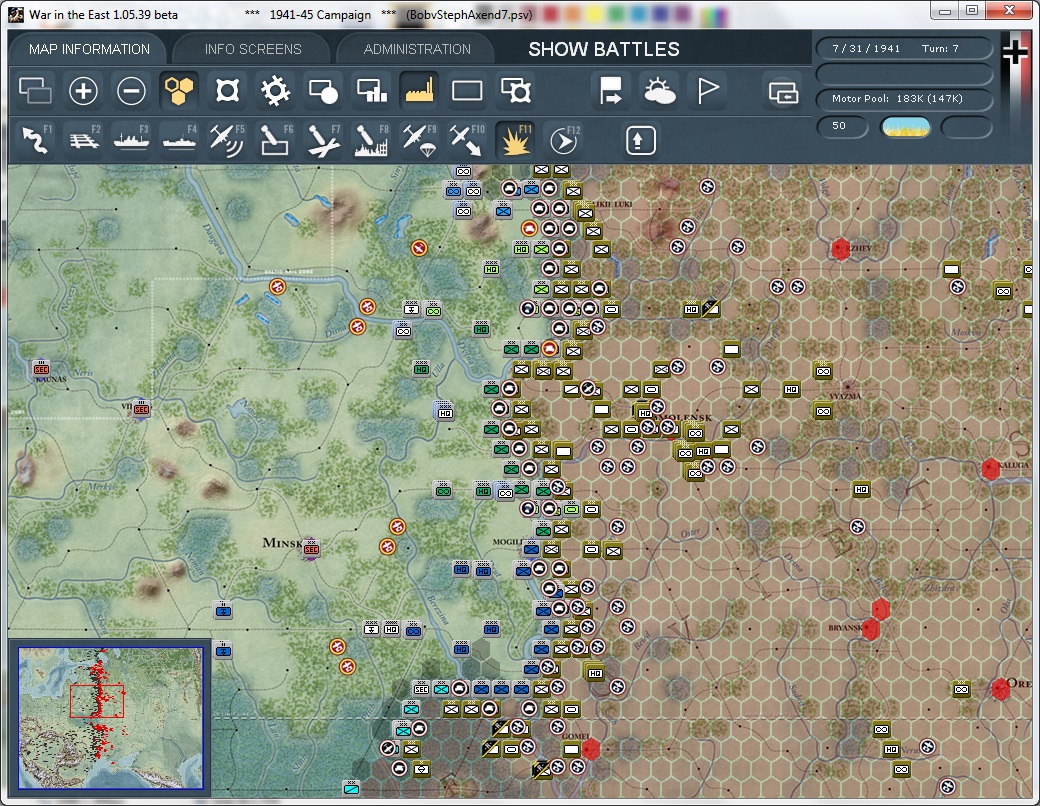
Task: Open the MAP INFORMATION tab
Action: click(x=89, y=49)
